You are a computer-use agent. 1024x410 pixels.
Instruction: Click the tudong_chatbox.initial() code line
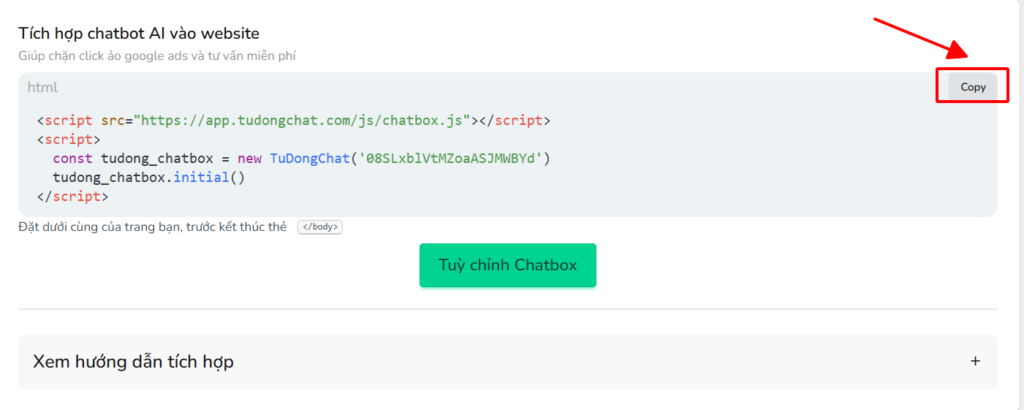(x=149, y=178)
